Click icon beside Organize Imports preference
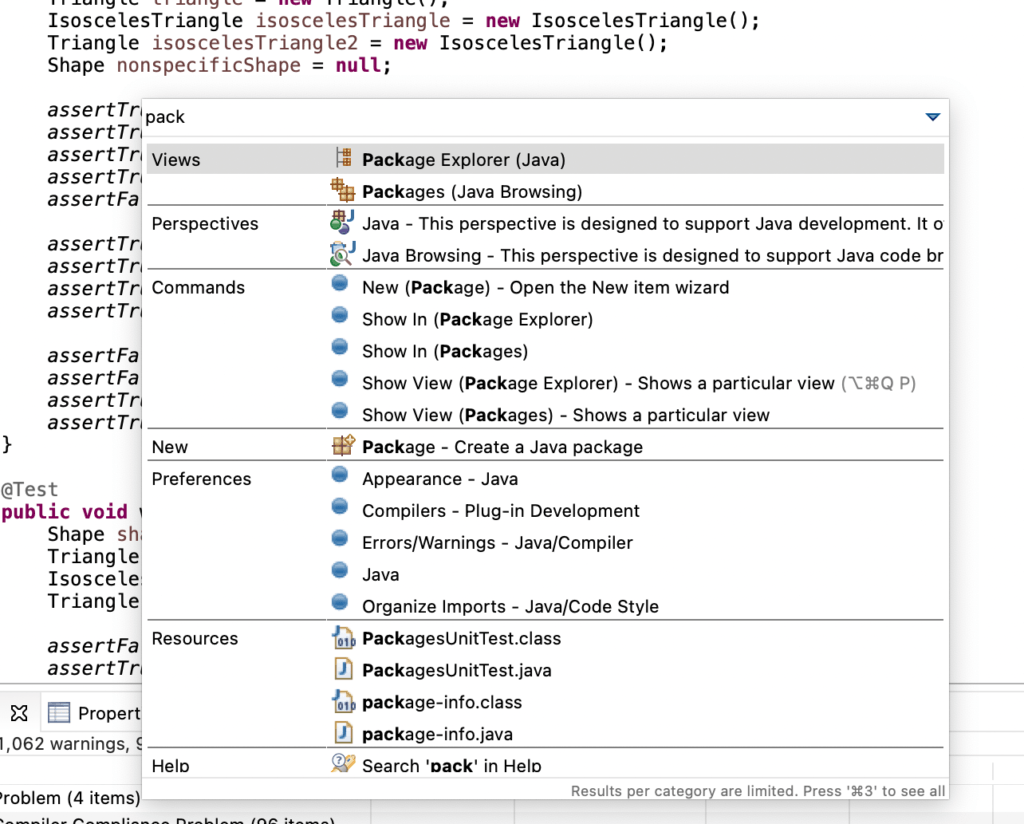The width and height of the screenshot is (1024, 824). click(340, 601)
